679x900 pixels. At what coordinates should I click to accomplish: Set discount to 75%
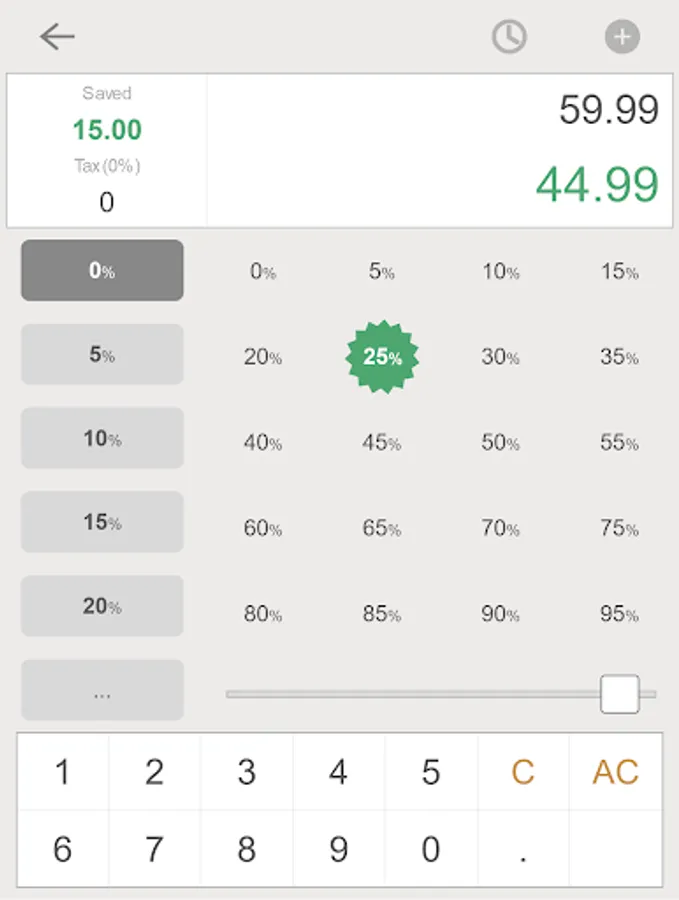point(619,527)
